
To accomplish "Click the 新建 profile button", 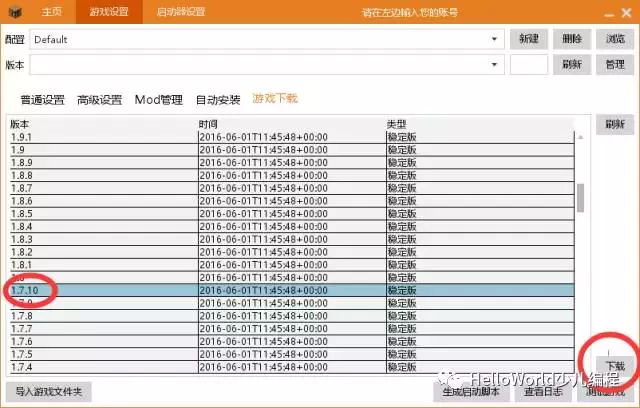I will (x=529, y=39).
